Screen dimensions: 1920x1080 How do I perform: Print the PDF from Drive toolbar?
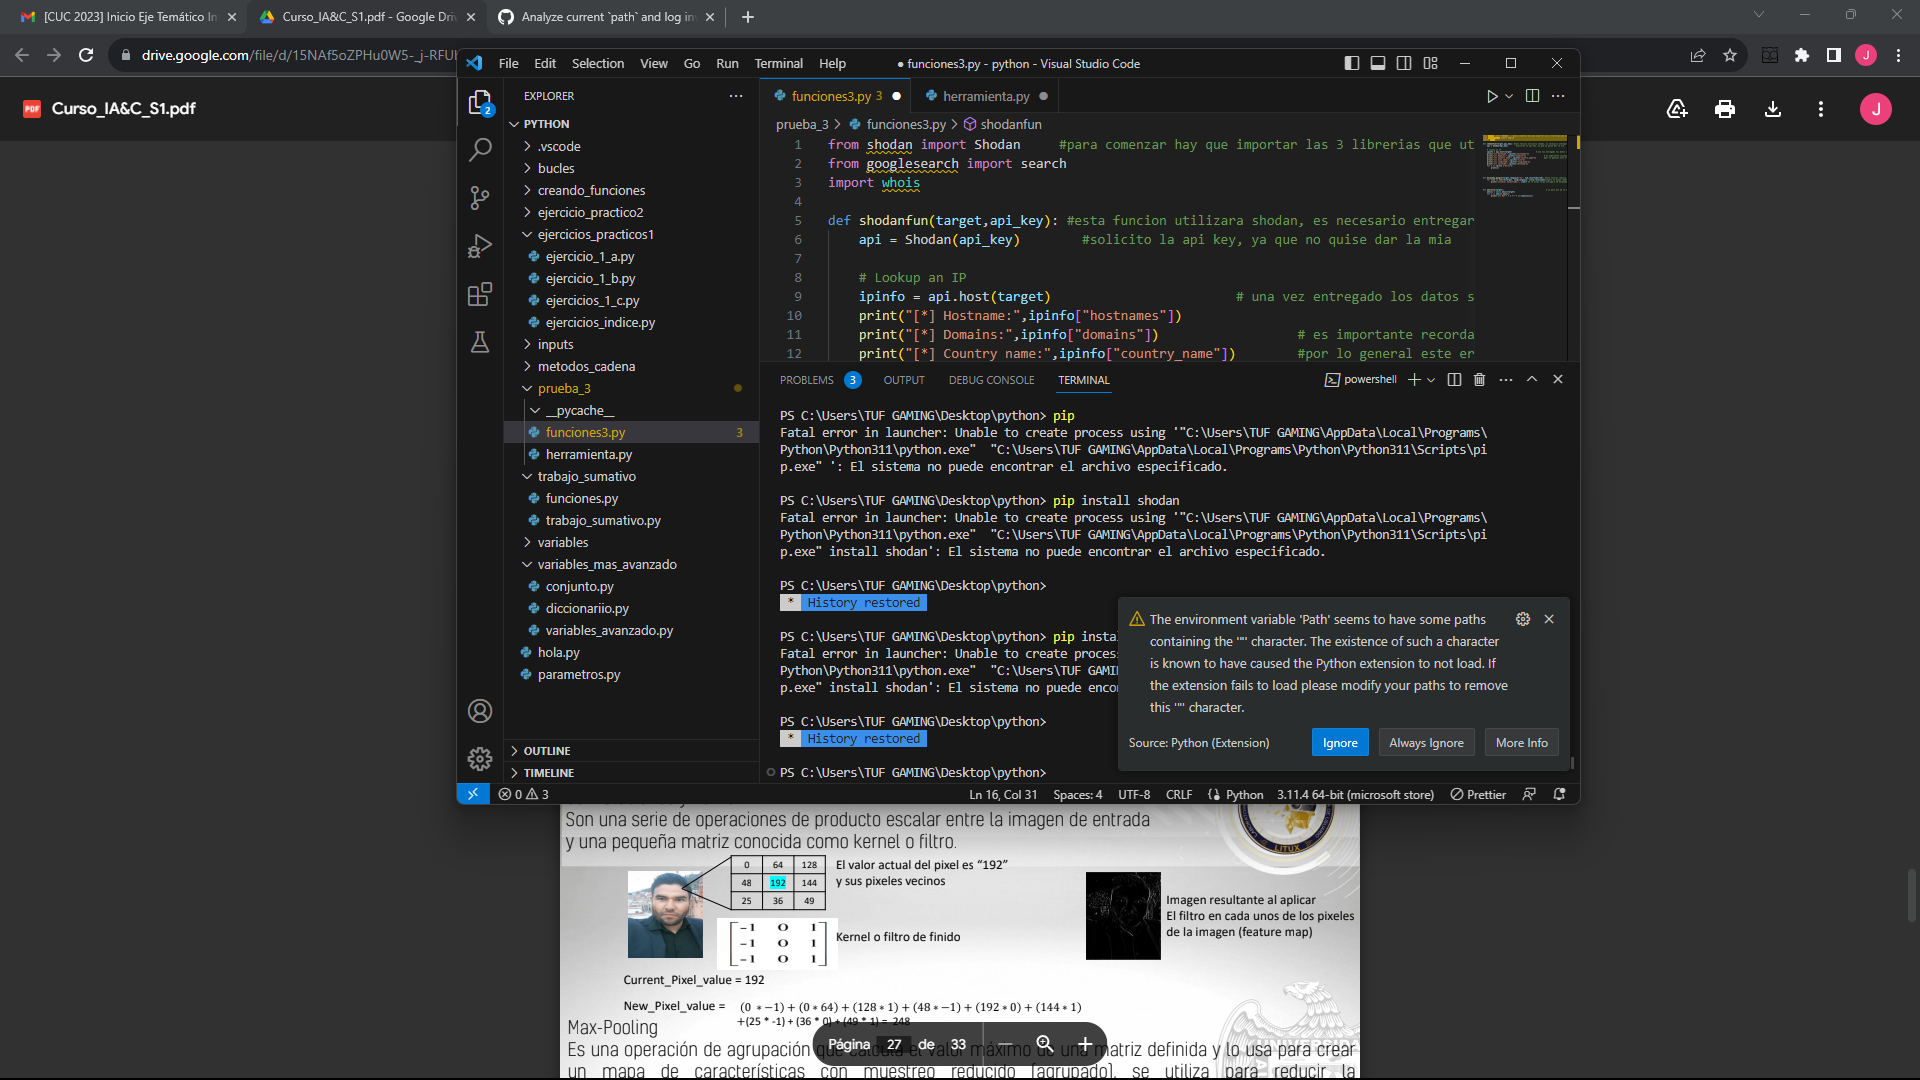[1725, 109]
